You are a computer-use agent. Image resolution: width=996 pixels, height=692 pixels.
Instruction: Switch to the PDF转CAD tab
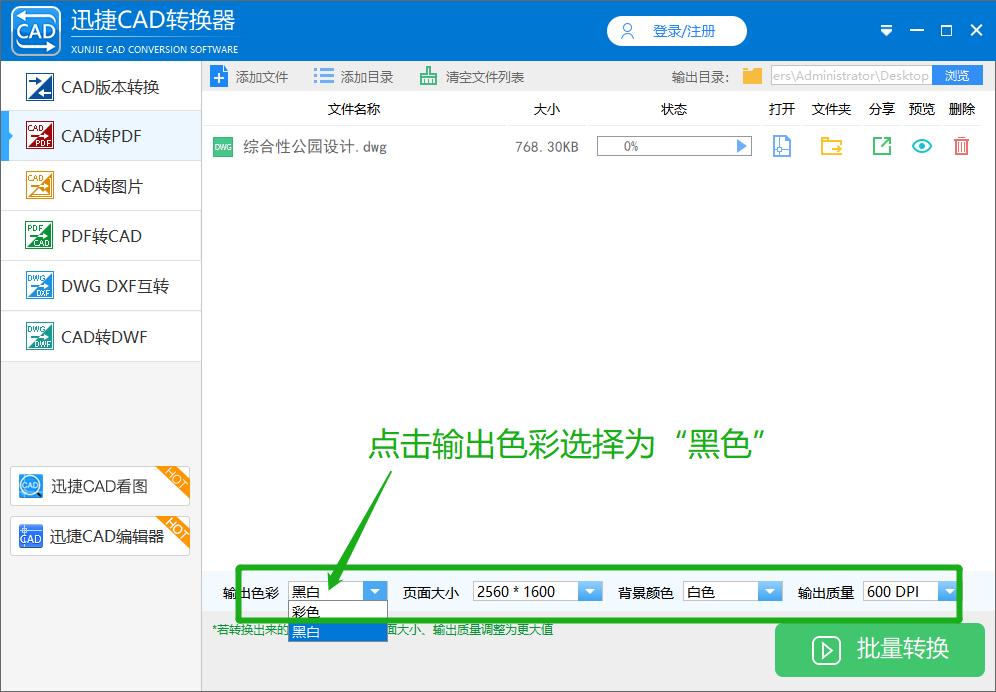click(x=101, y=236)
